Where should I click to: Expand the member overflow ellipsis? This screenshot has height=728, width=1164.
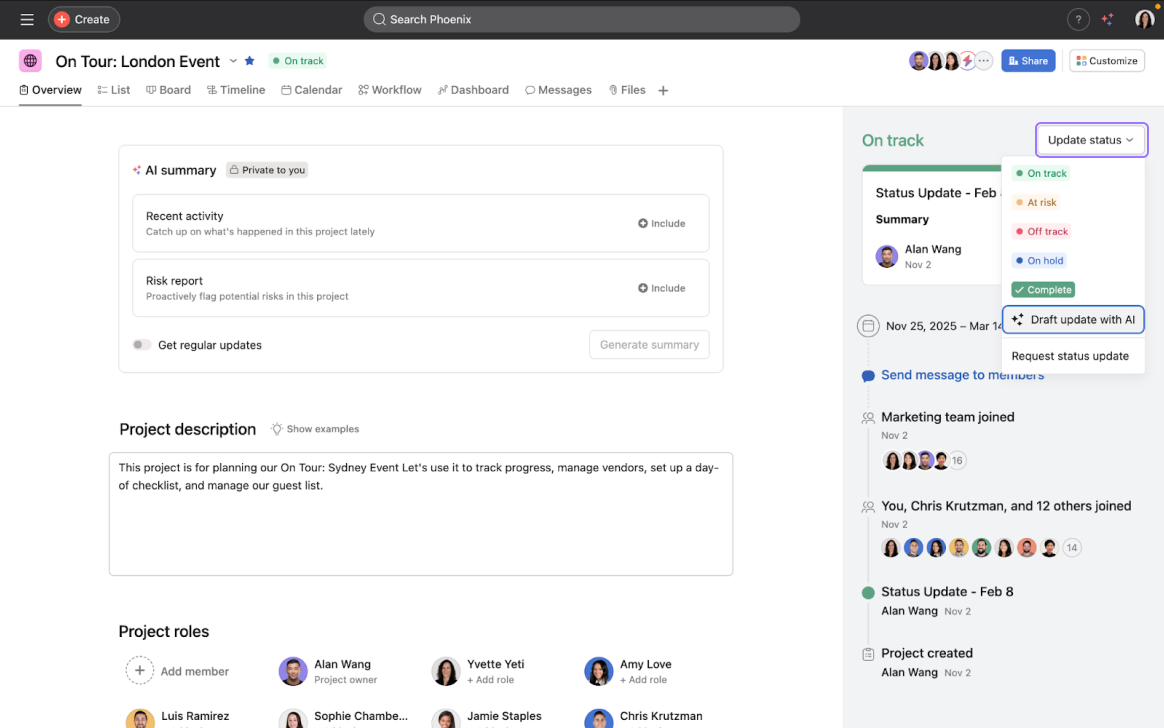(984, 61)
